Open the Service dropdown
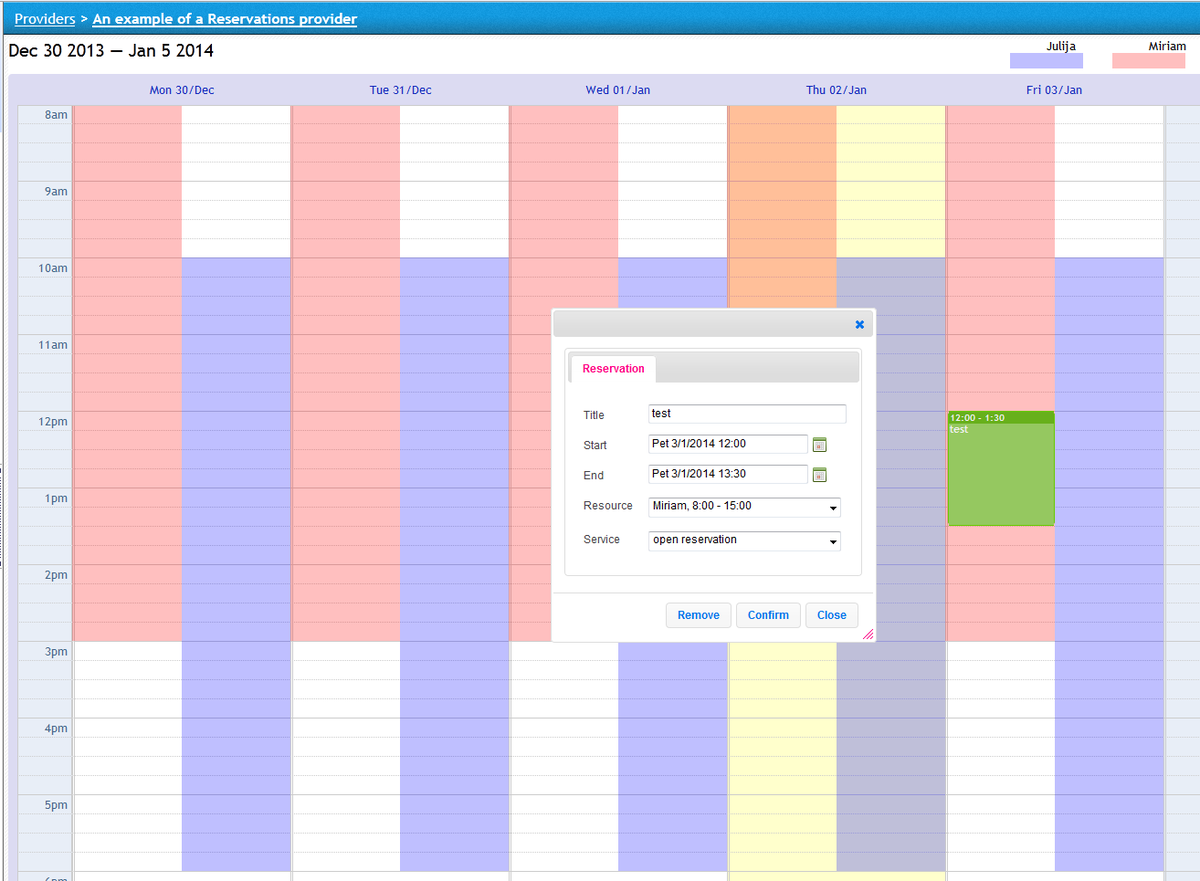This screenshot has width=1200, height=881. (x=745, y=541)
